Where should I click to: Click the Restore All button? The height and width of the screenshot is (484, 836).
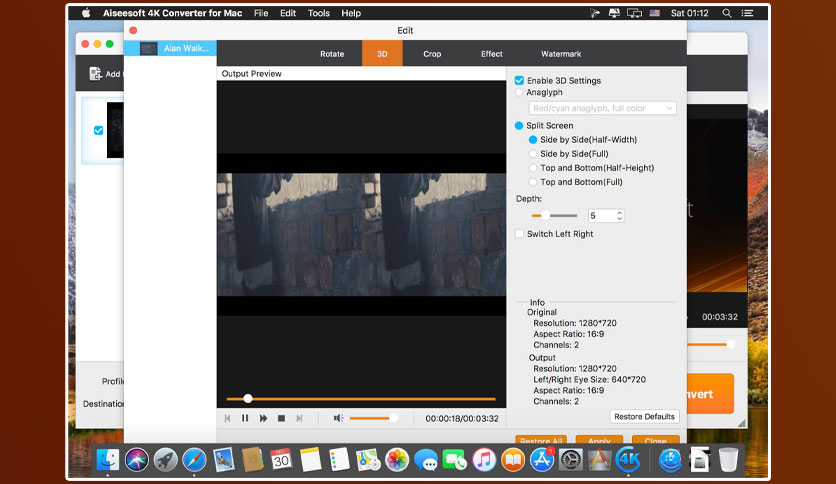(x=541, y=440)
